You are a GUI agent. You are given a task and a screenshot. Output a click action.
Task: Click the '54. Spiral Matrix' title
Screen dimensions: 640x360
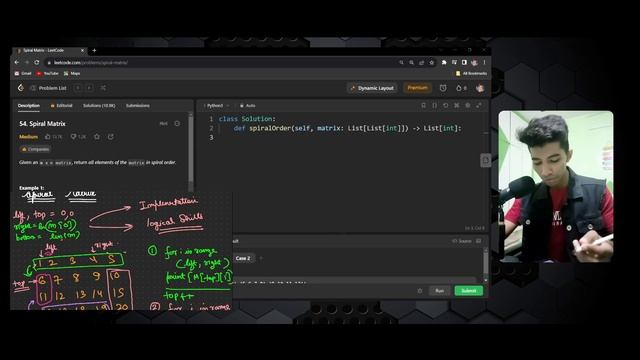(x=42, y=123)
